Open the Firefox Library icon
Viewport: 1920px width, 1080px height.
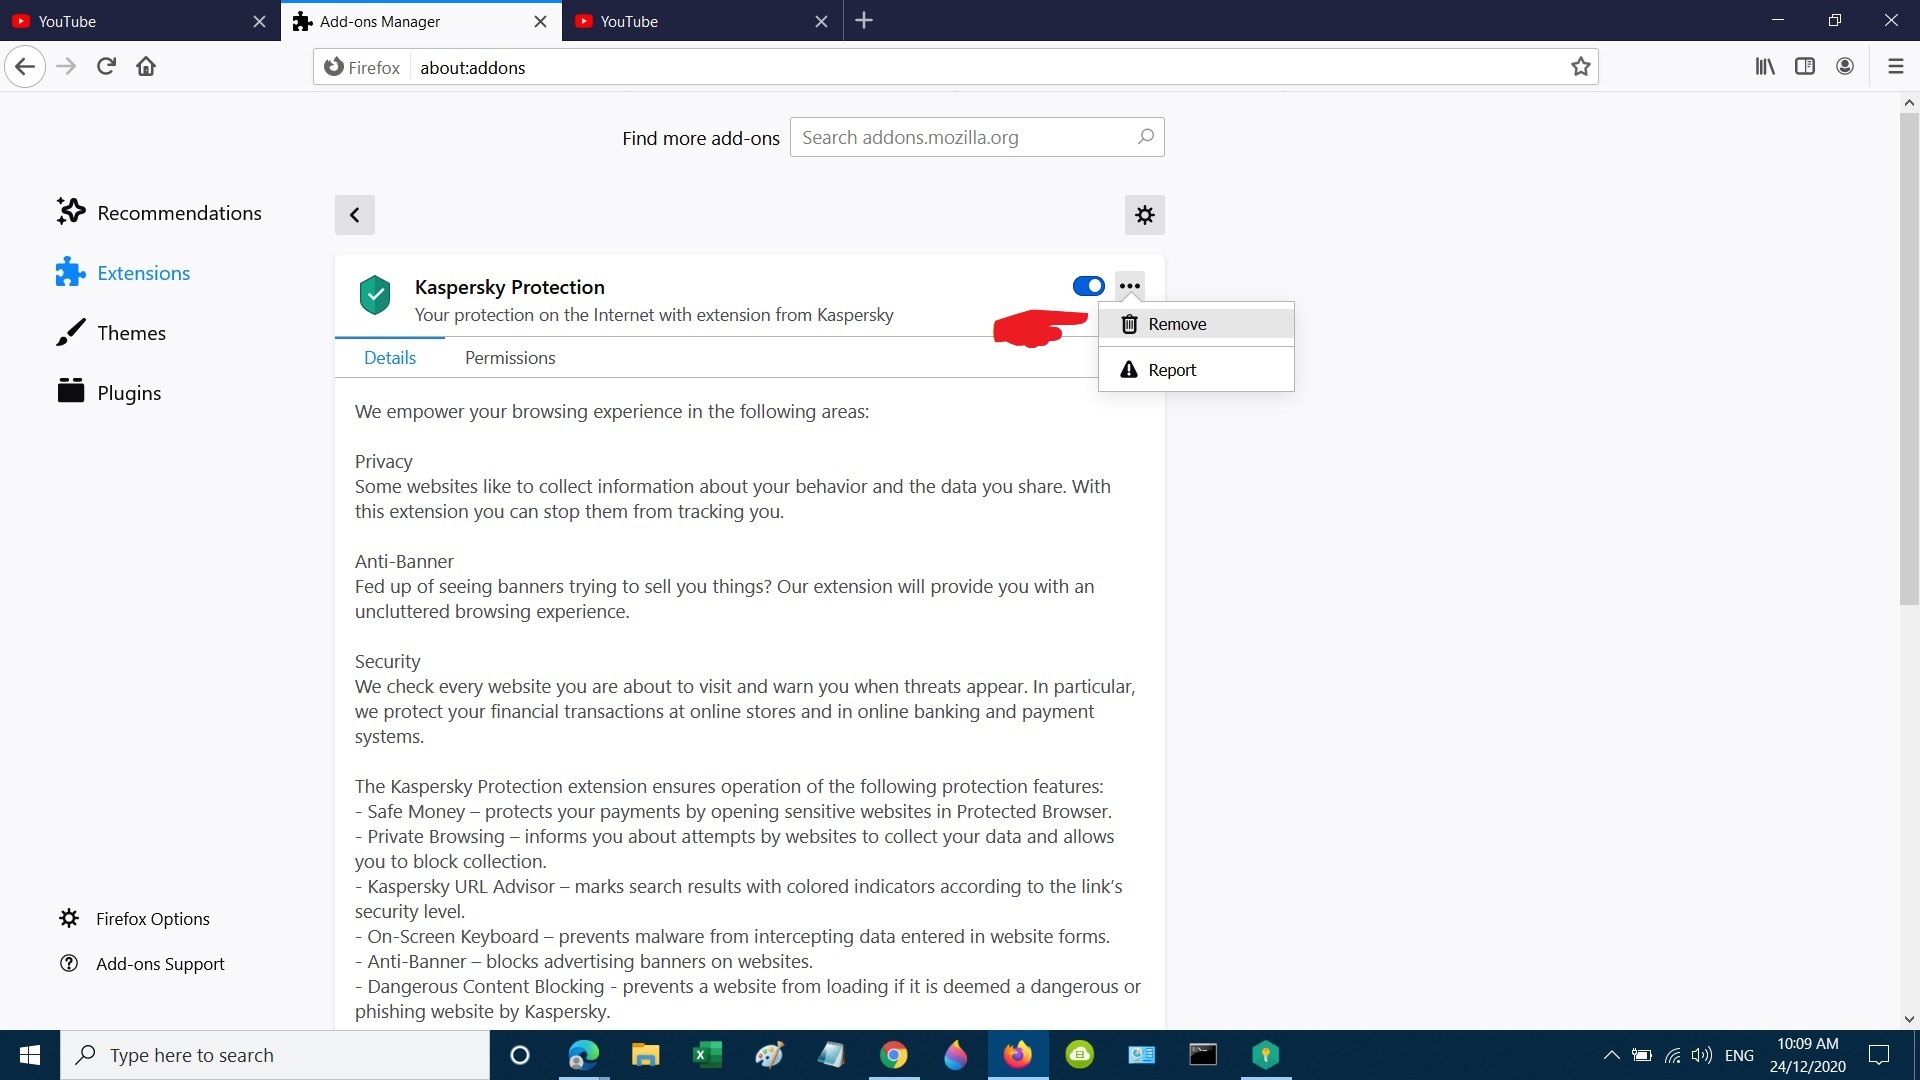(1765, 67)
